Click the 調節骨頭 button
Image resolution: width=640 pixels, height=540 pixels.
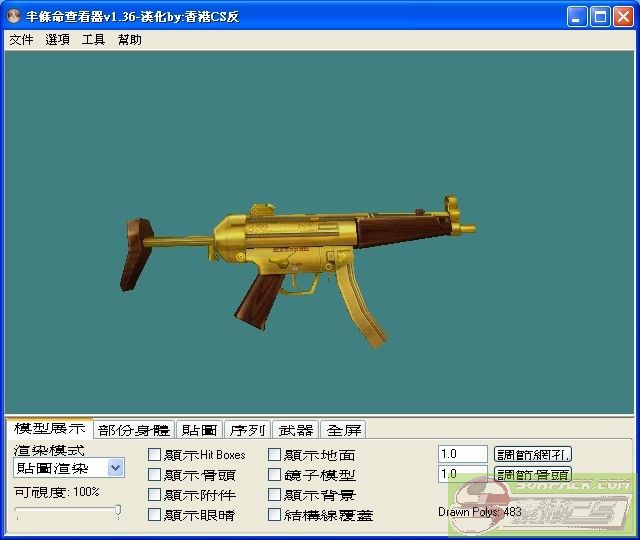click(x=533, y=475)
